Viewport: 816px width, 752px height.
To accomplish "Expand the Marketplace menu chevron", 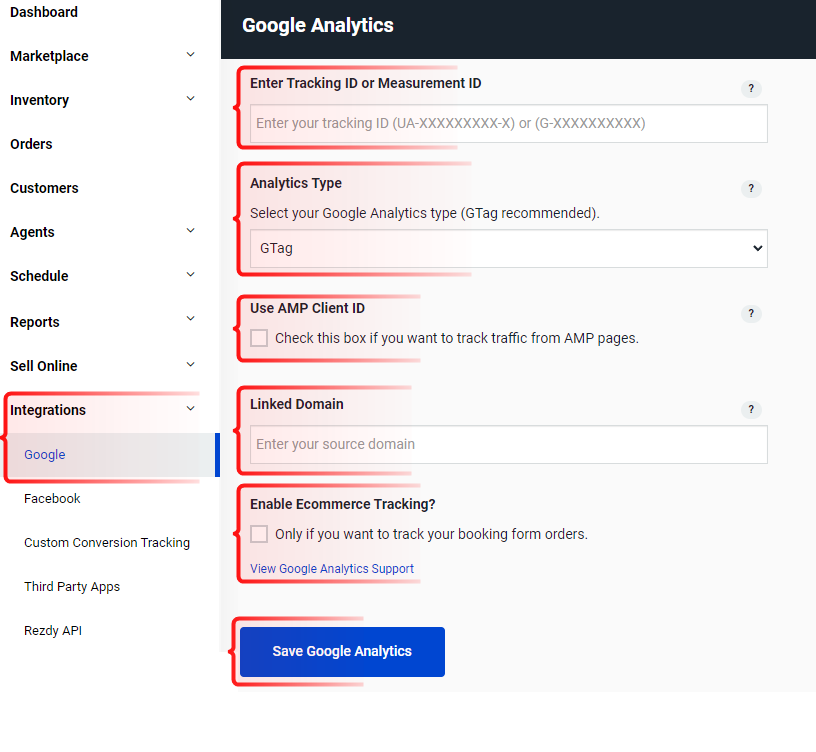I will pos(191,55).
